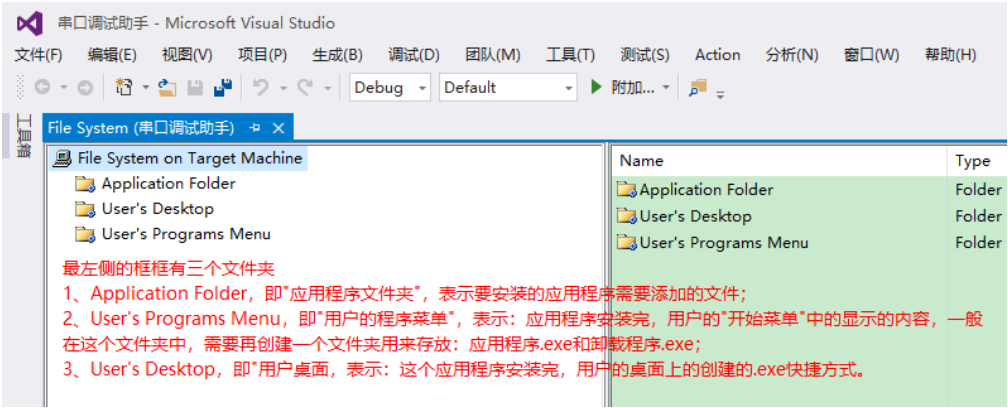
Task: Expand the arrow beside the 附加 button
Action: pyautogui.click(x=666, y=87)
